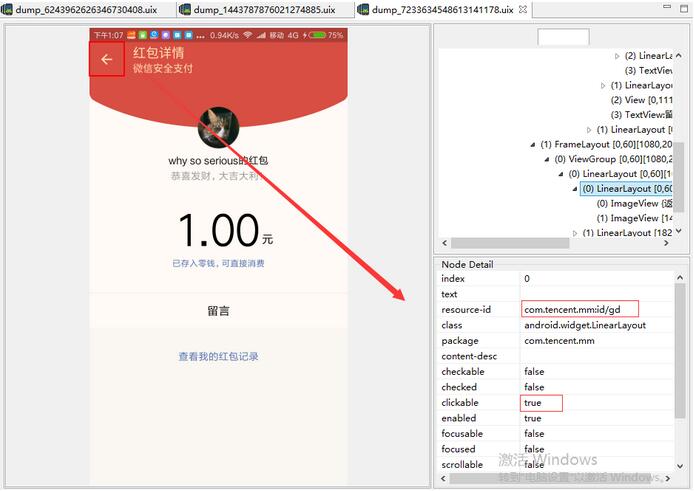Select the (2) View [0,111 tree row
Screen dimensions: 694x491
pos(641,100)
